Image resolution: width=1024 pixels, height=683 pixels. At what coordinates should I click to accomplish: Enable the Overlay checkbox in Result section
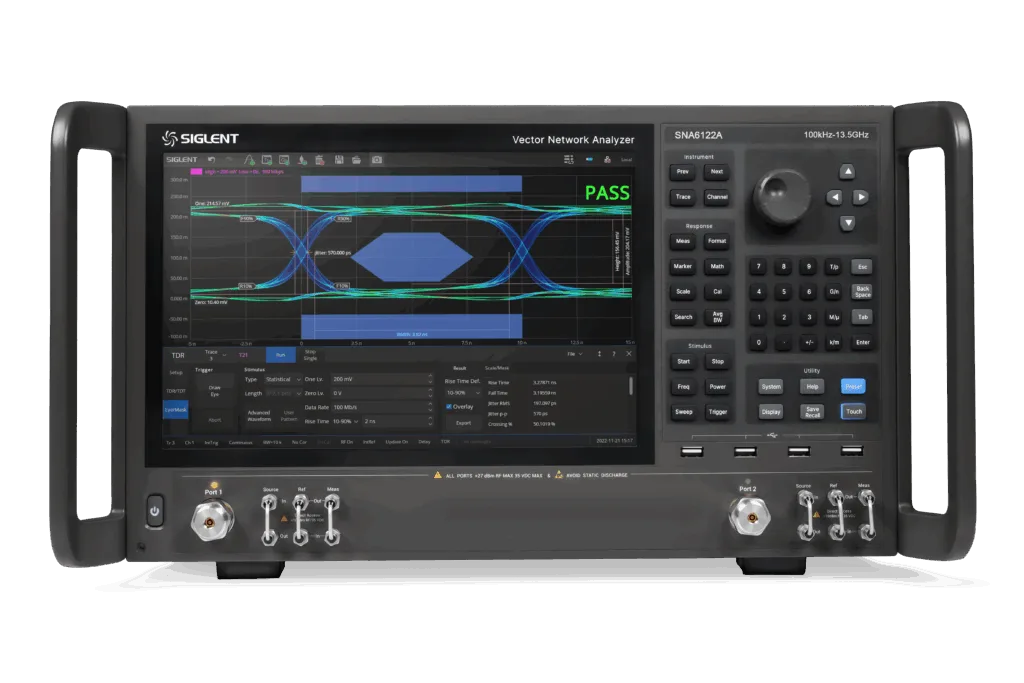click(449, 406)
